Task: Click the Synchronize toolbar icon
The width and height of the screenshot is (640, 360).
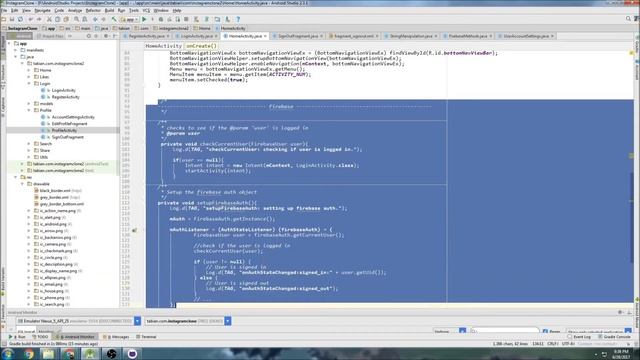Action: coord(20,19)
